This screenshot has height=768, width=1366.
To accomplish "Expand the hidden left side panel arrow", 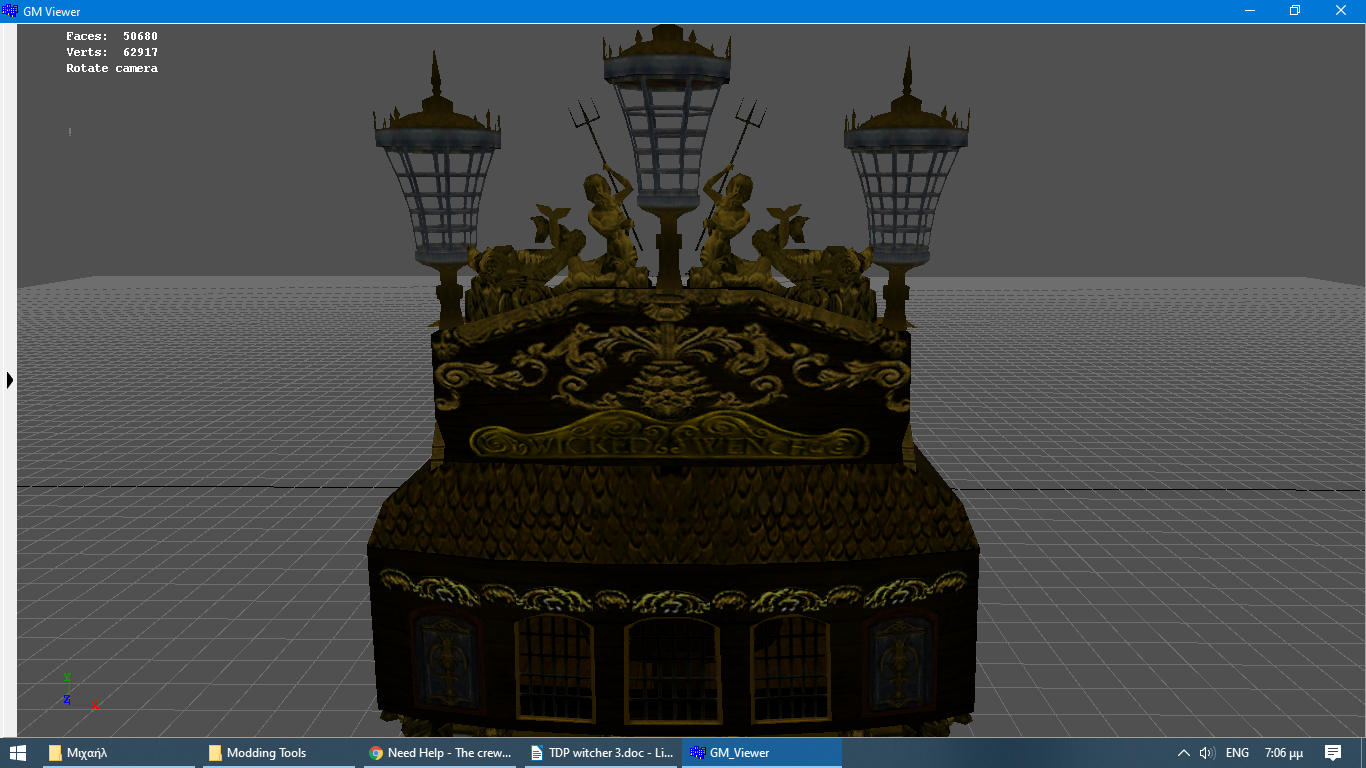I will coord(10,380).
